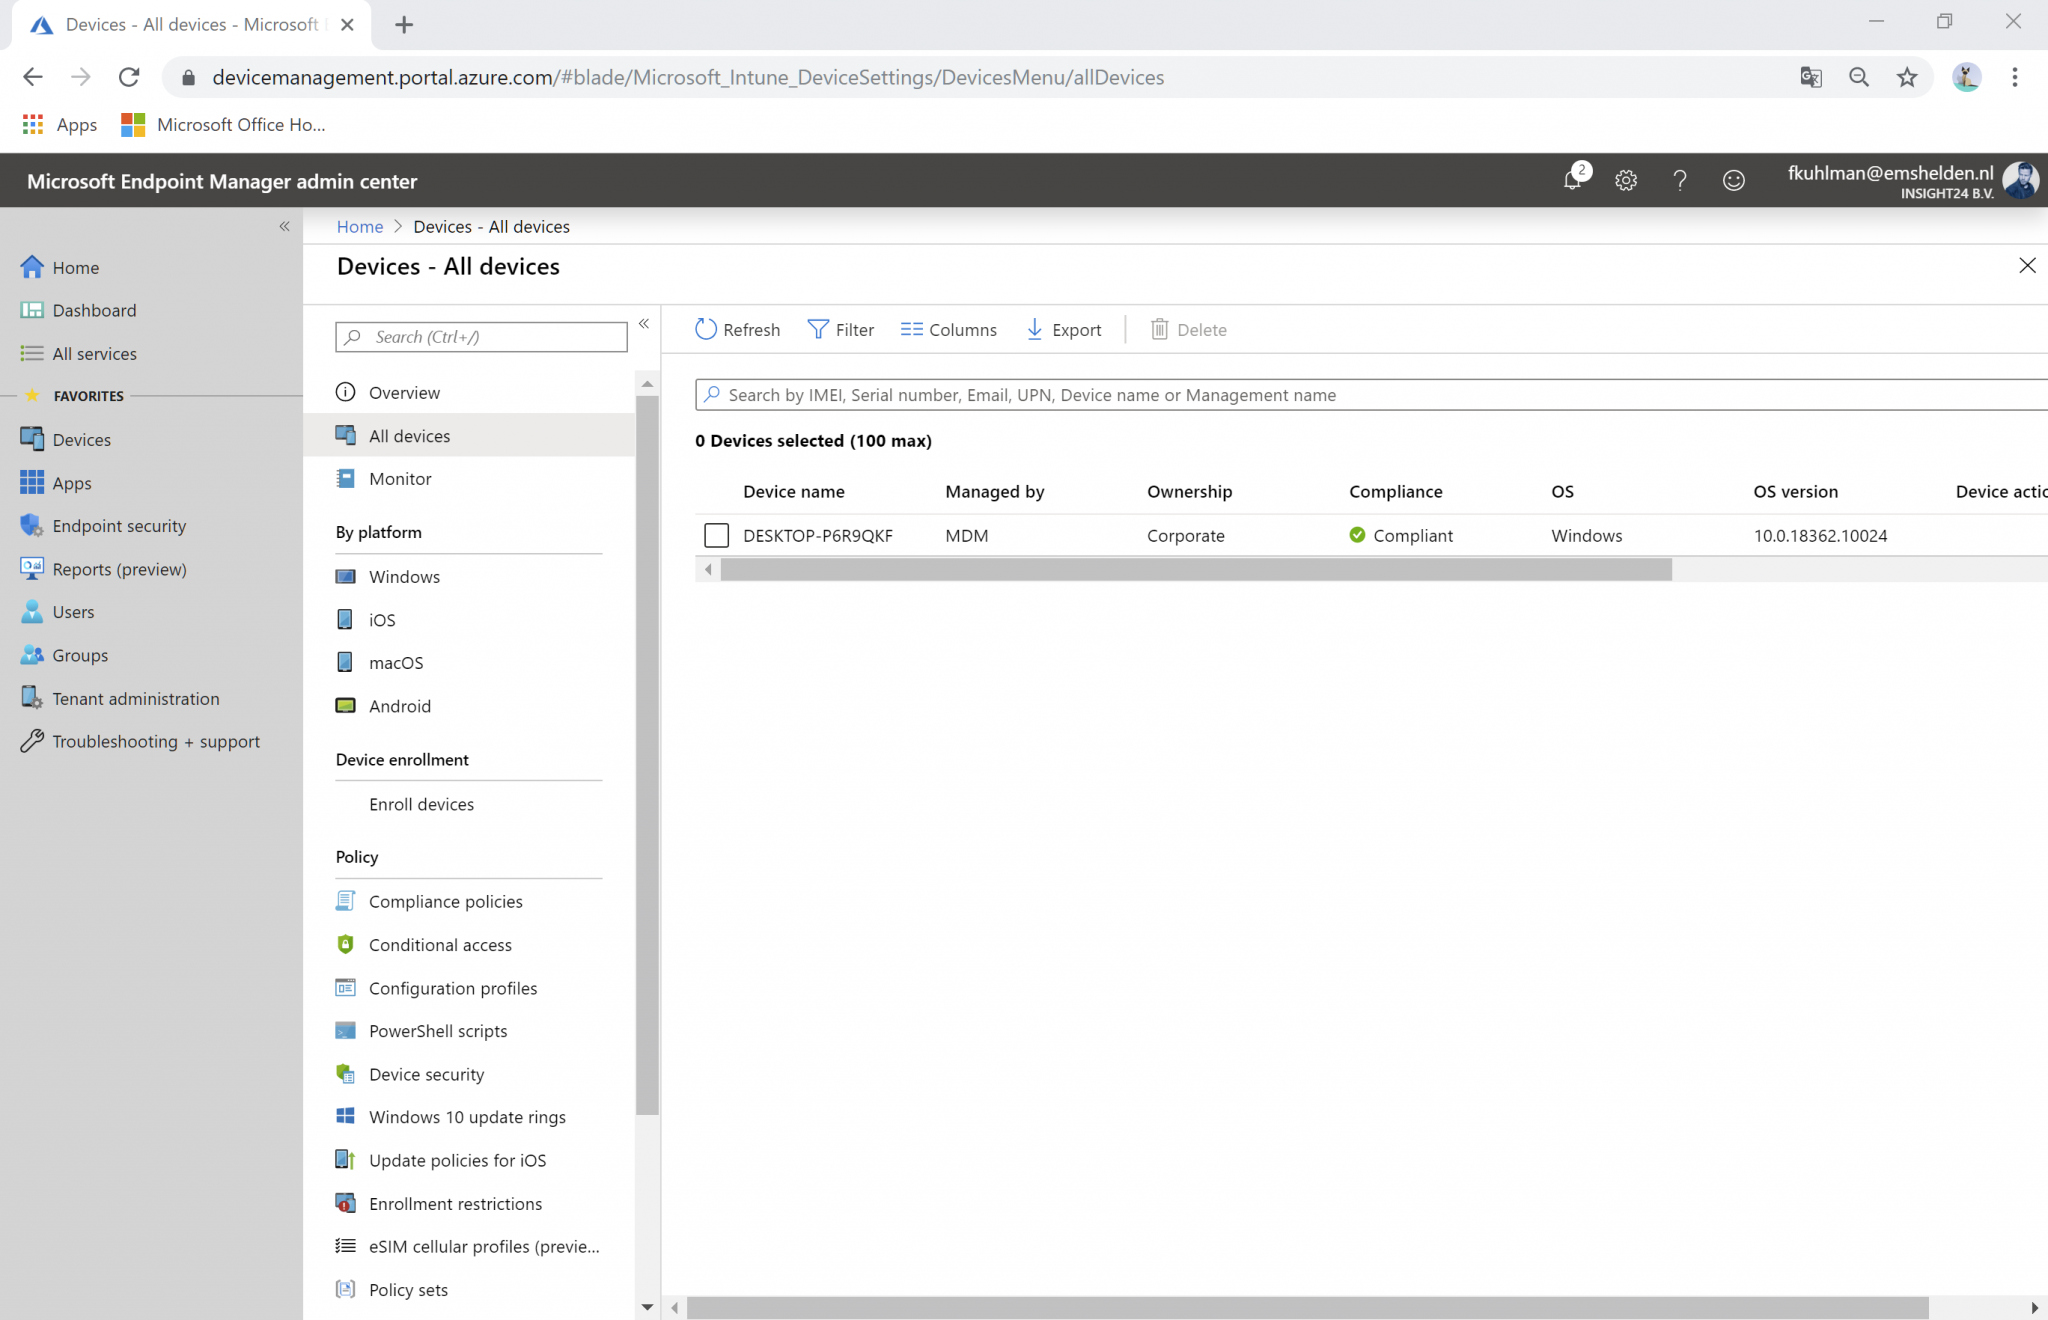Select Windows platform in sidebar

[x=403, y=576]
